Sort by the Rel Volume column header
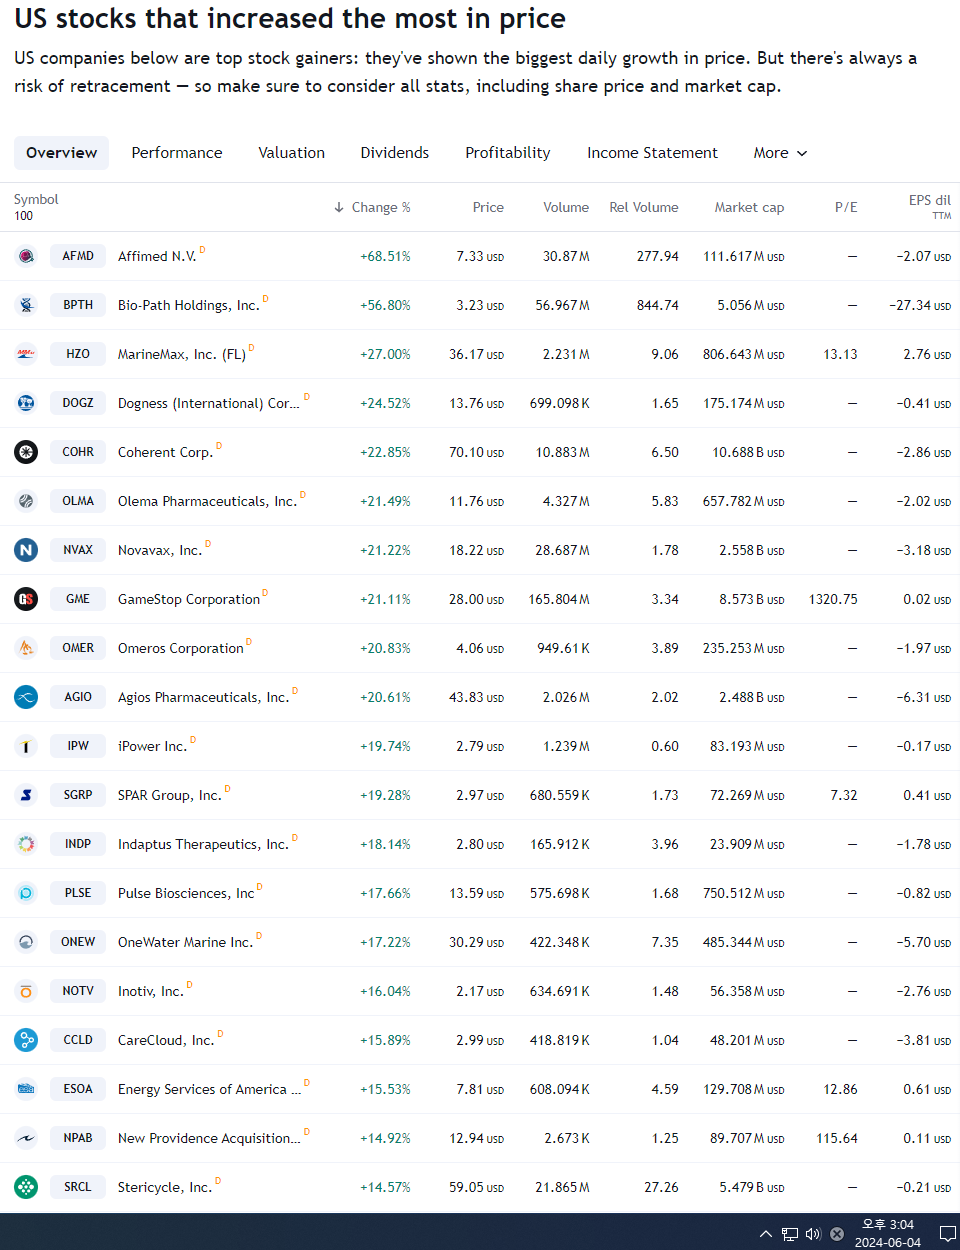This screenshot has width=960, height=1250. click(644, 207)
